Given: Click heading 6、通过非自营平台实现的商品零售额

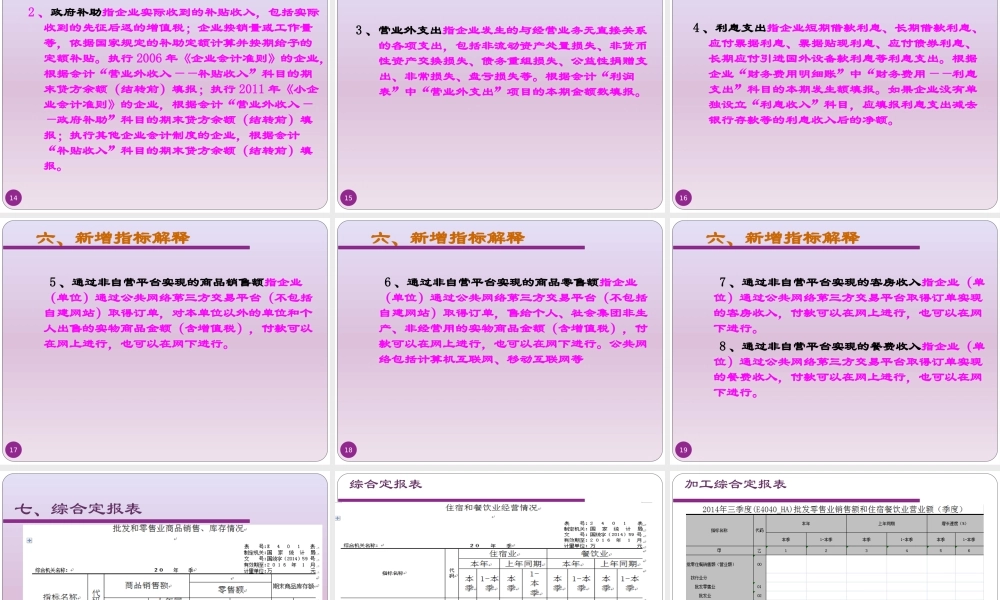Looking at the screenshot, I should coord(492,282).
